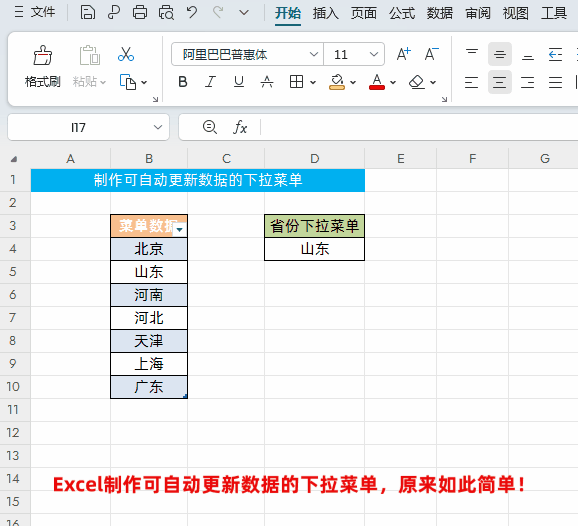This screenshot has width=578, height=526.
Task: Toggle horizontal center alignment
Action: point(500,82)
